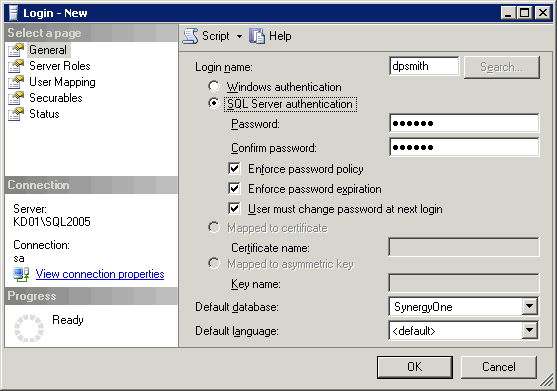Click the OK button
This screenshot has width=557, height=391.
[415, 367]
